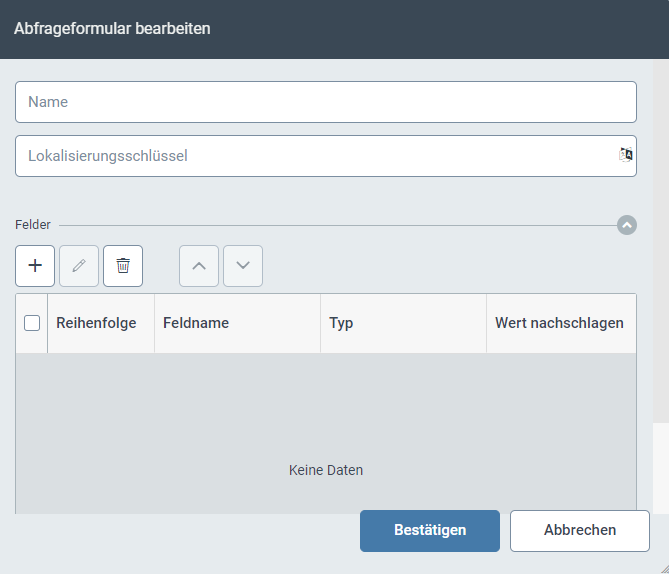Click the Typ column header
Image resolution: width=669 pixels, height=574 pixels.
342,323
